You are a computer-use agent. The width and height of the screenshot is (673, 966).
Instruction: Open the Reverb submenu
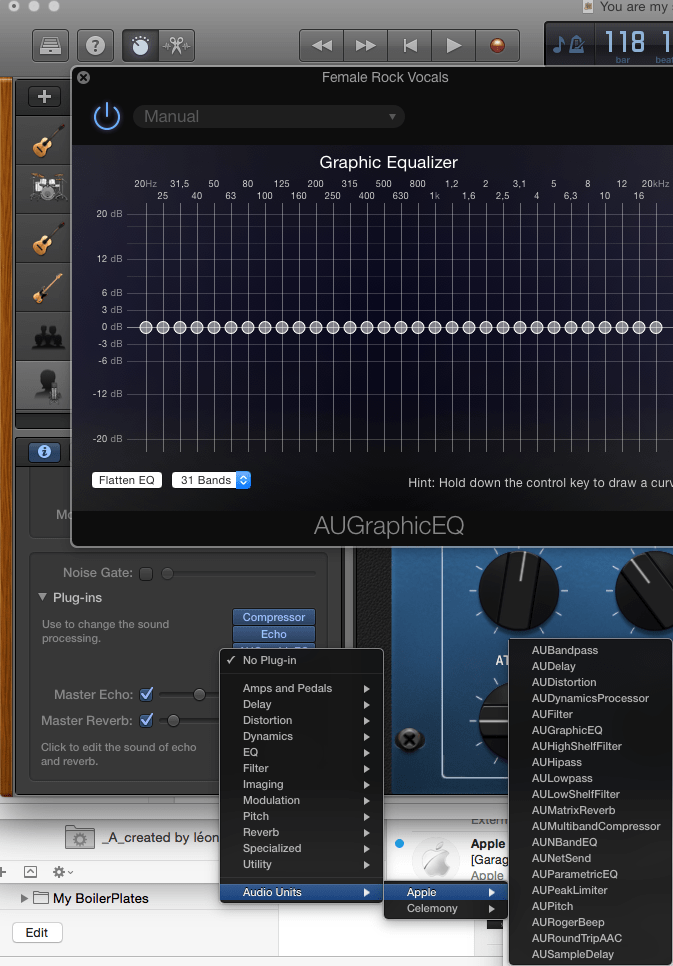(302, 832)
